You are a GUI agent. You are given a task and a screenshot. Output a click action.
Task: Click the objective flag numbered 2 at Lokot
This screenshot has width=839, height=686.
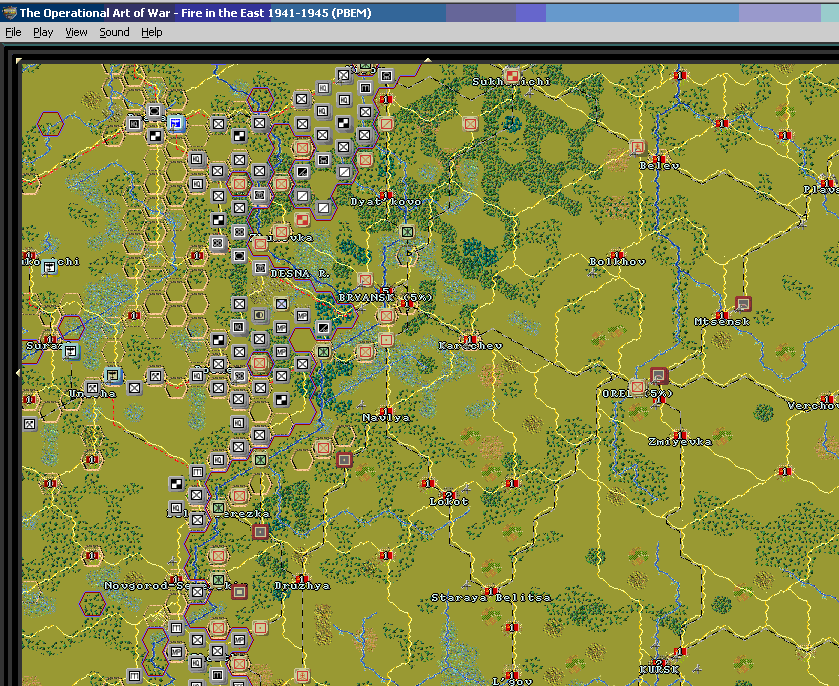448,495
